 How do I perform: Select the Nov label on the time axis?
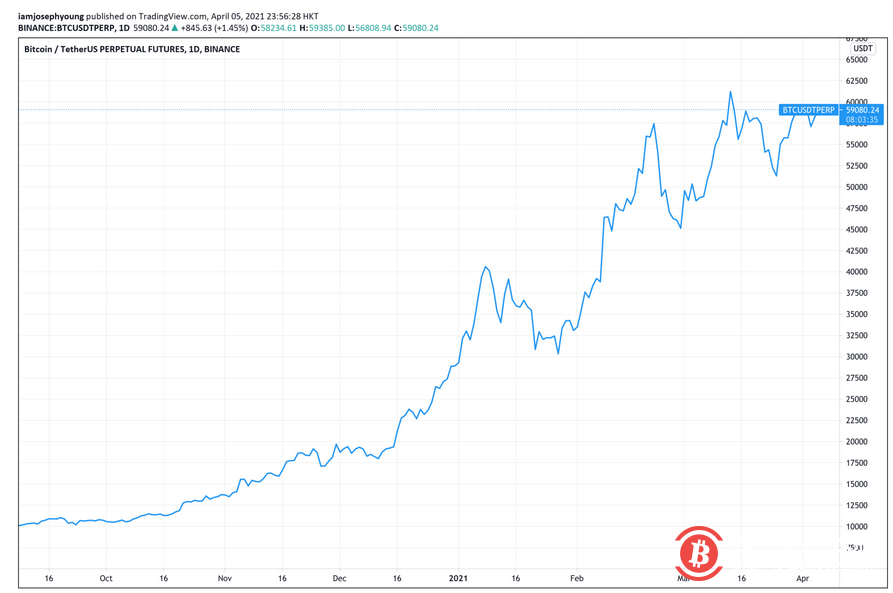coord(224,578)
